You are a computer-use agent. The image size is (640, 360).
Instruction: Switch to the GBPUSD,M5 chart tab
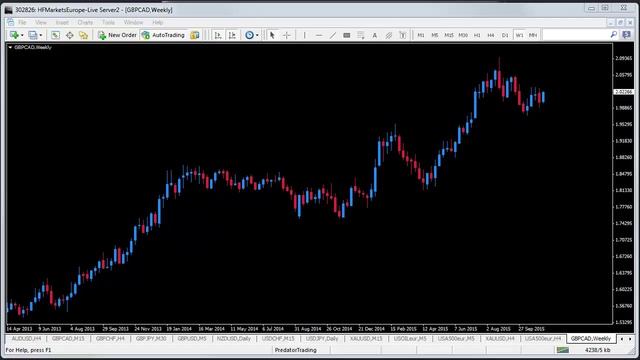[x=192, y=339]
